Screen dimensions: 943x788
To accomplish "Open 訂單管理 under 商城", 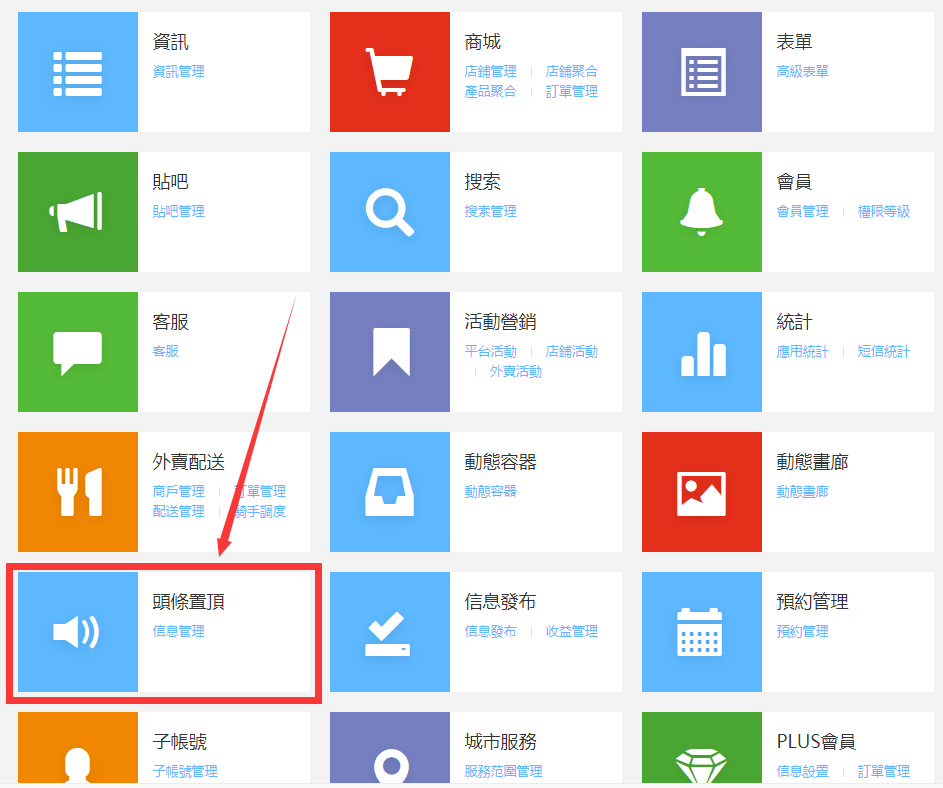I will 572,91.
